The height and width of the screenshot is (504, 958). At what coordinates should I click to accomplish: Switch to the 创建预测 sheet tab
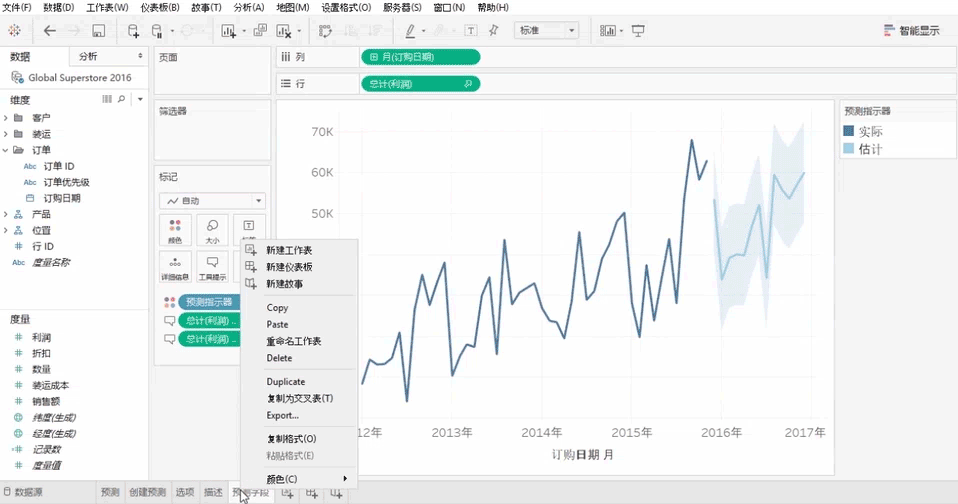coord(148,493)
